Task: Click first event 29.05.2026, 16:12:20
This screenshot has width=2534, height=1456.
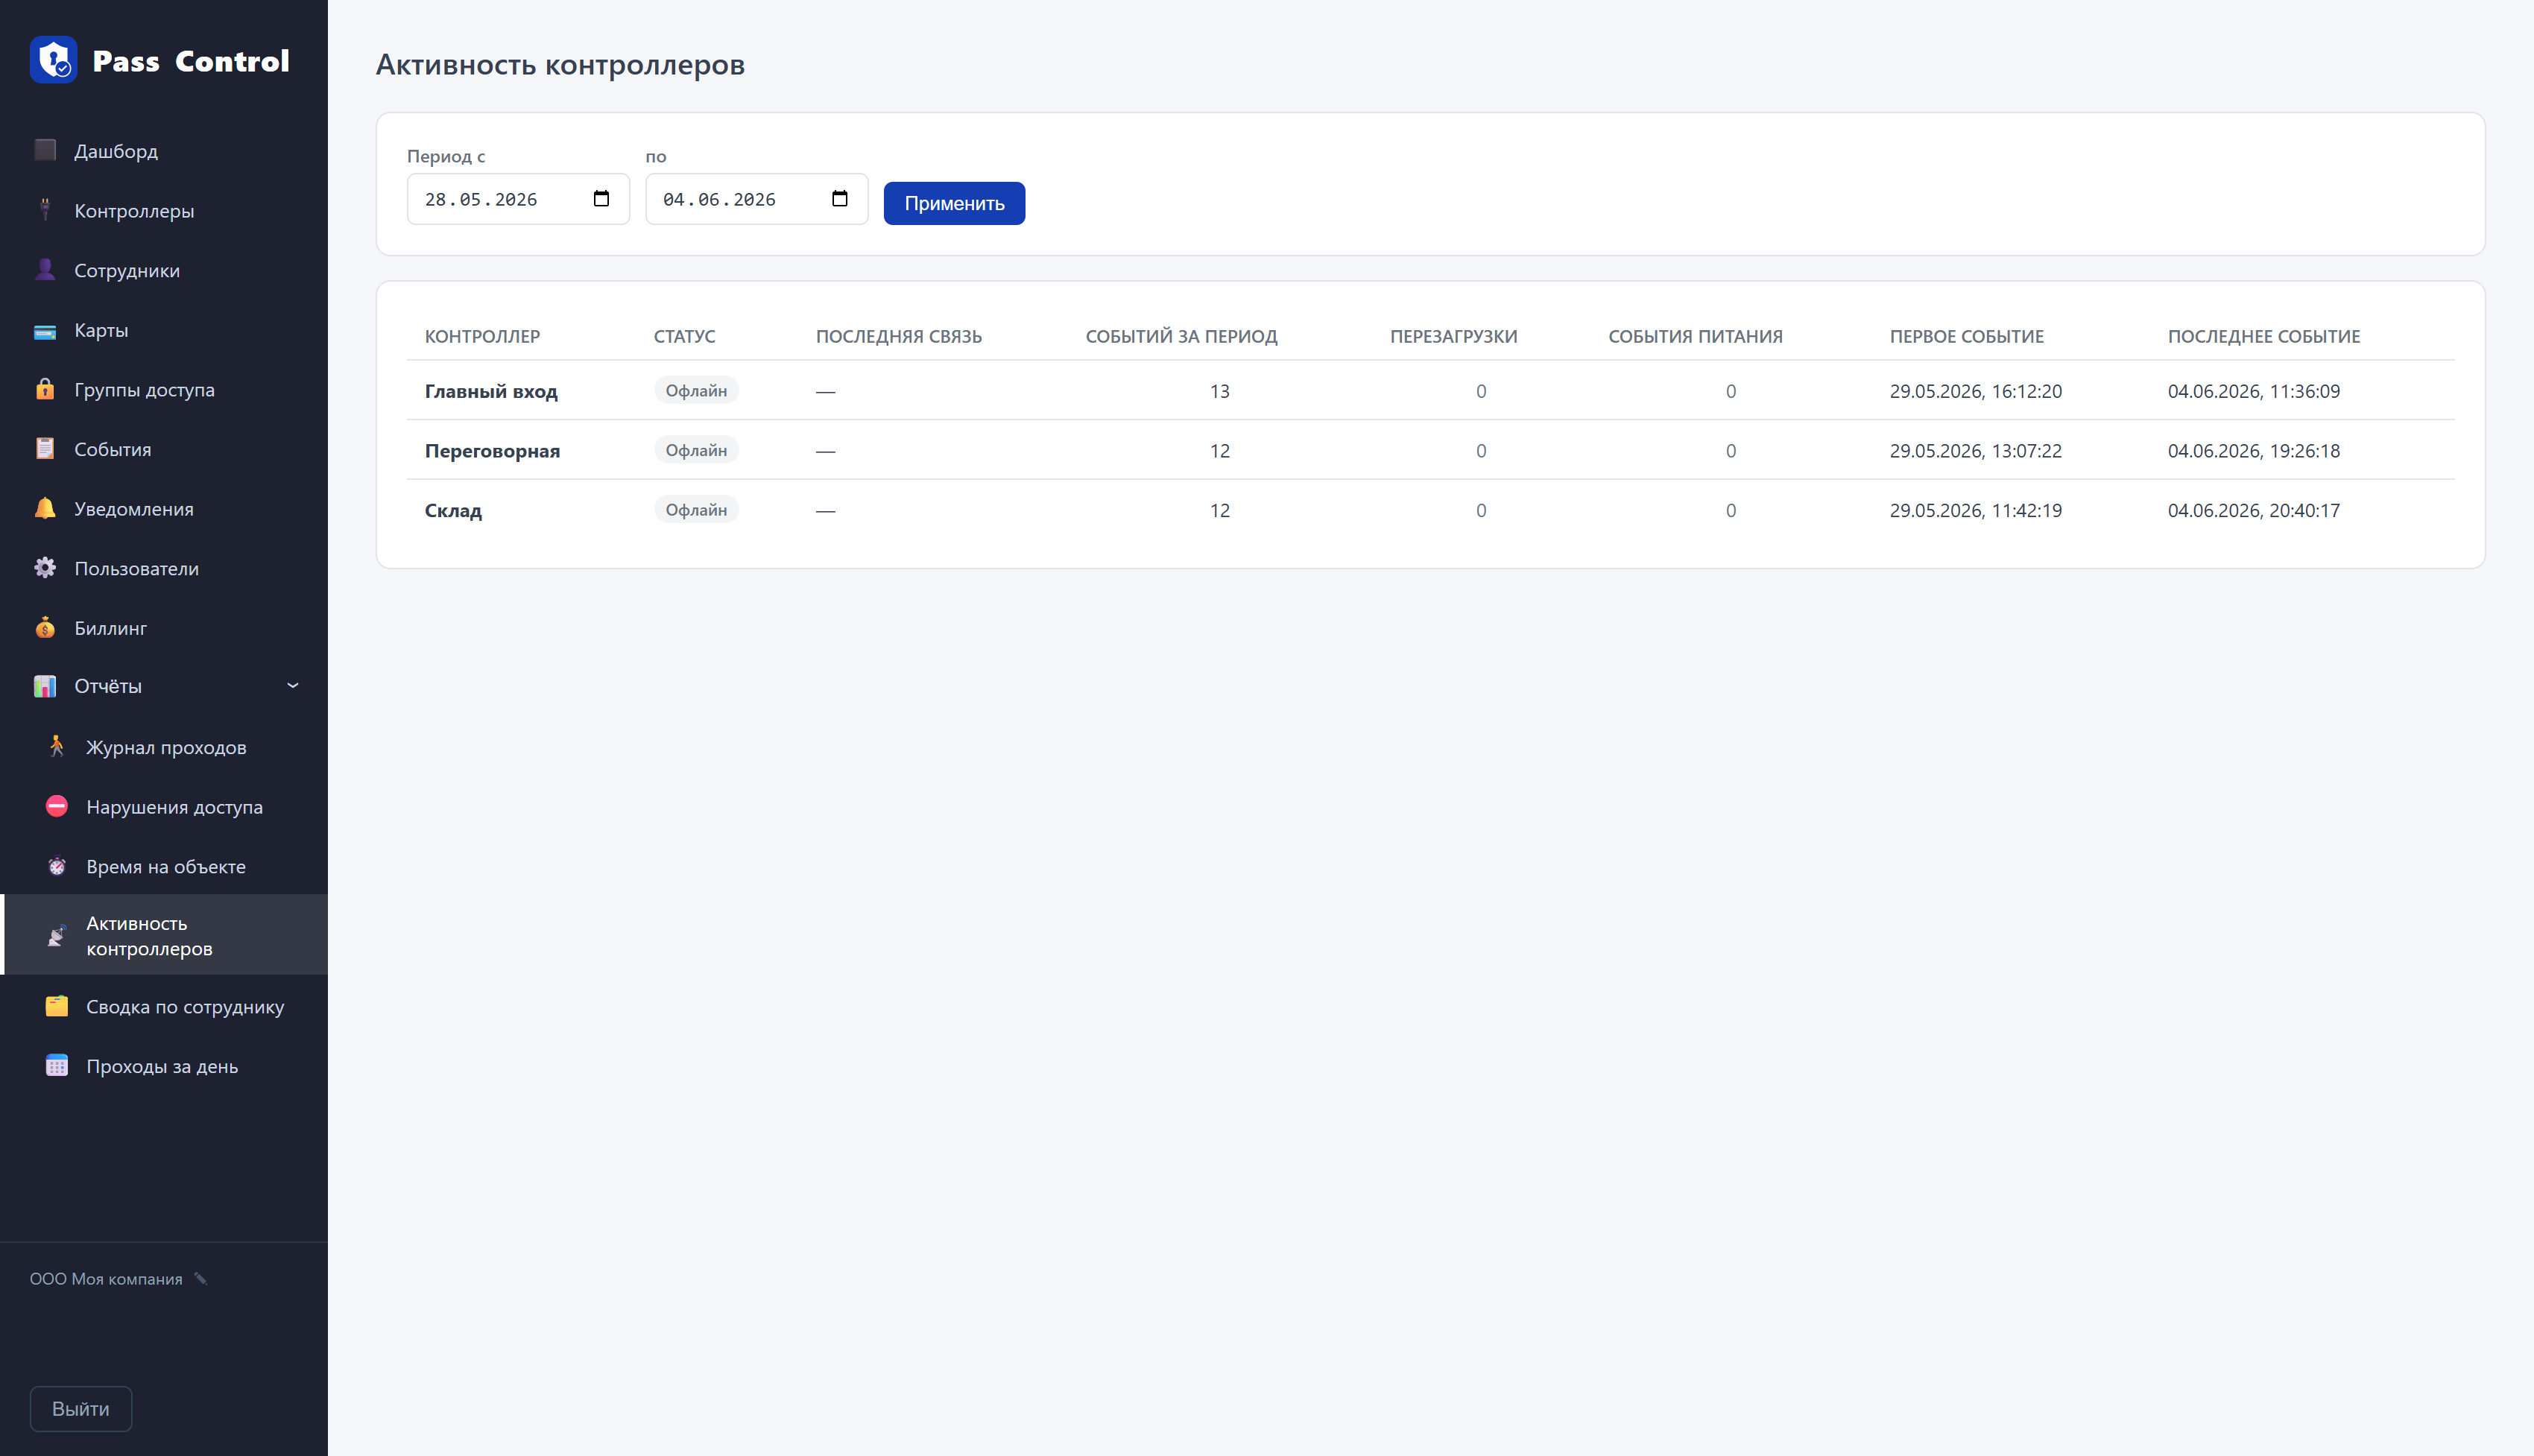Action: tap(1975, 391)
